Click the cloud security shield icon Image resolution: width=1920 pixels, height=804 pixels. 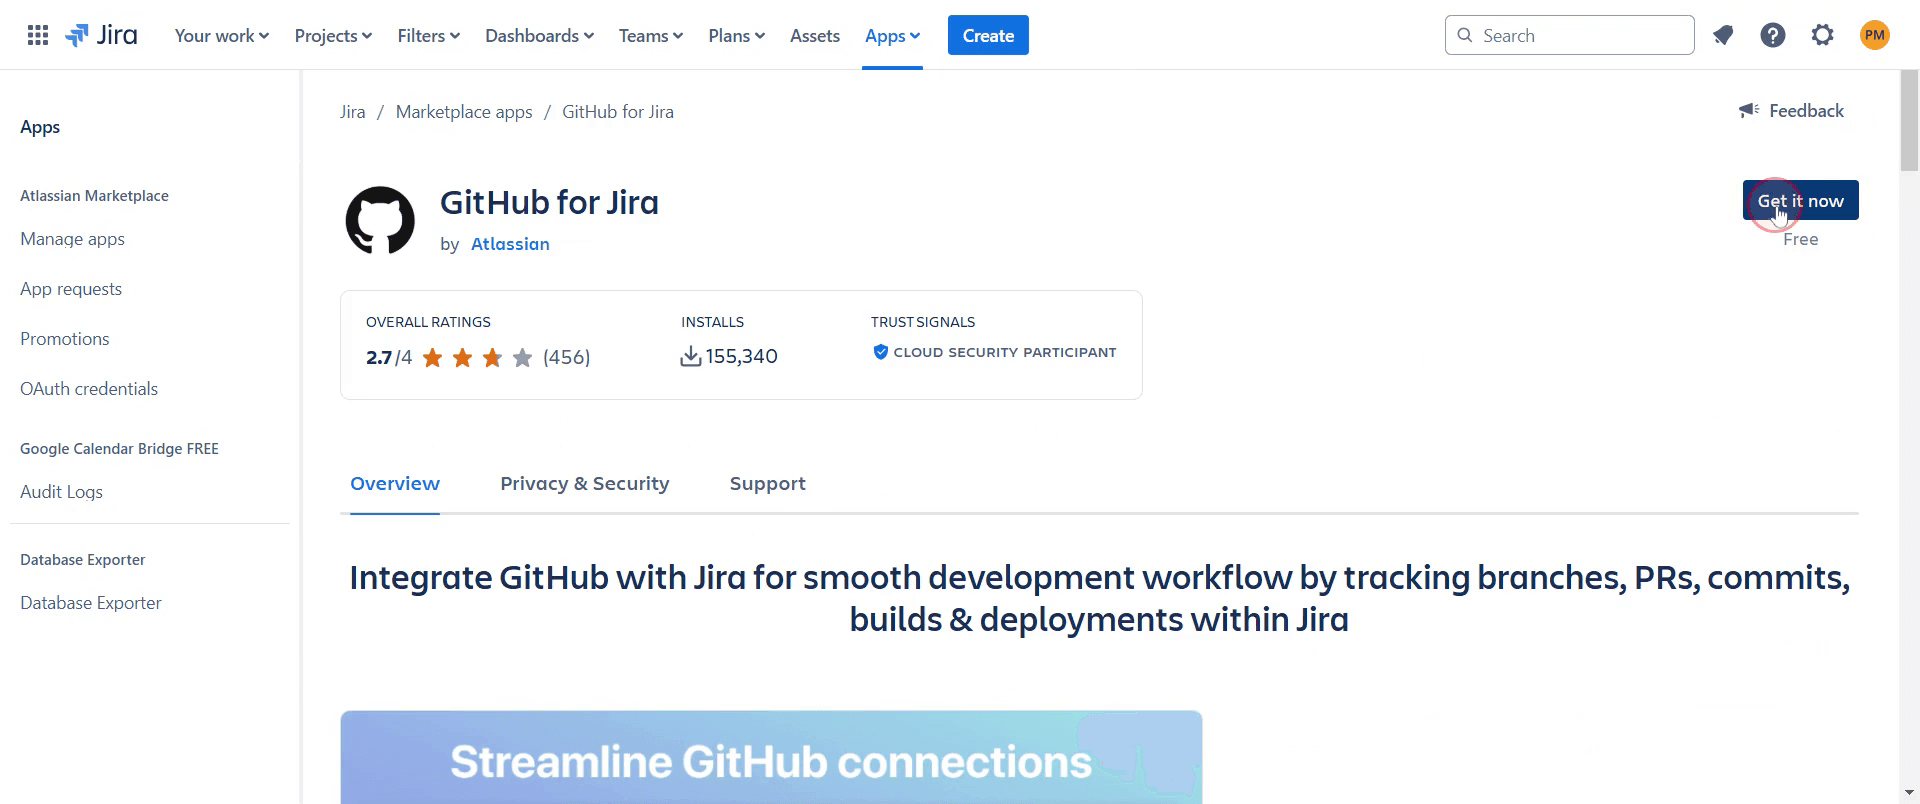click(881, 352)
